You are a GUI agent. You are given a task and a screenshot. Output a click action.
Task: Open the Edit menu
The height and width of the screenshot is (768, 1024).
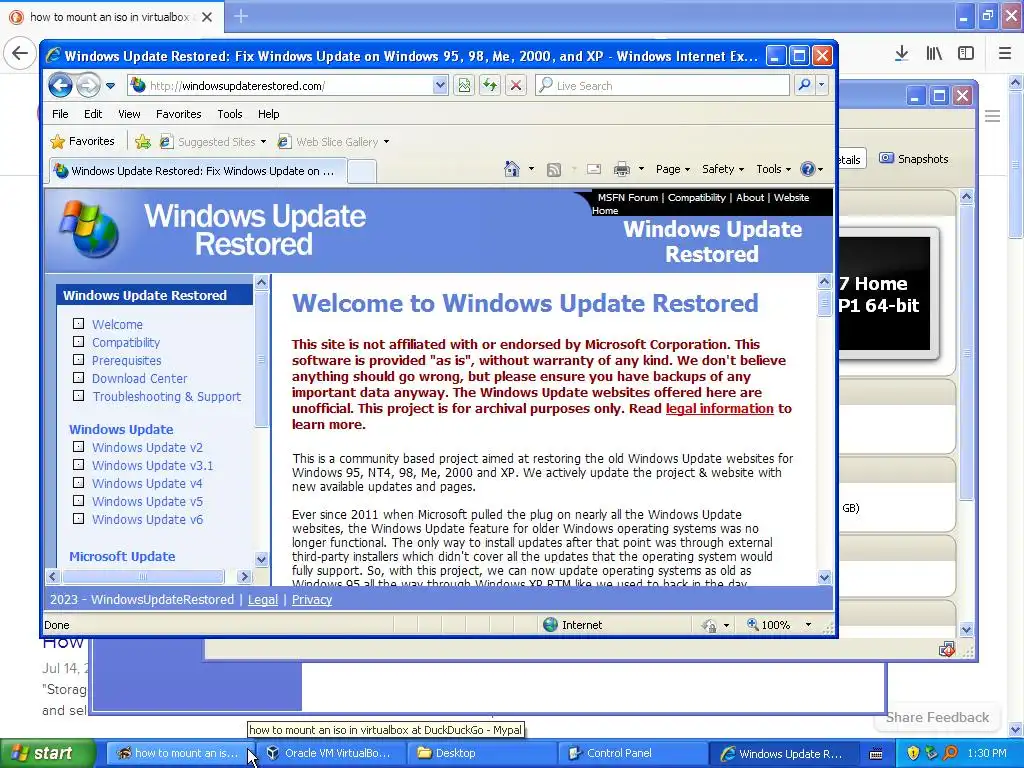pos(93,114)
